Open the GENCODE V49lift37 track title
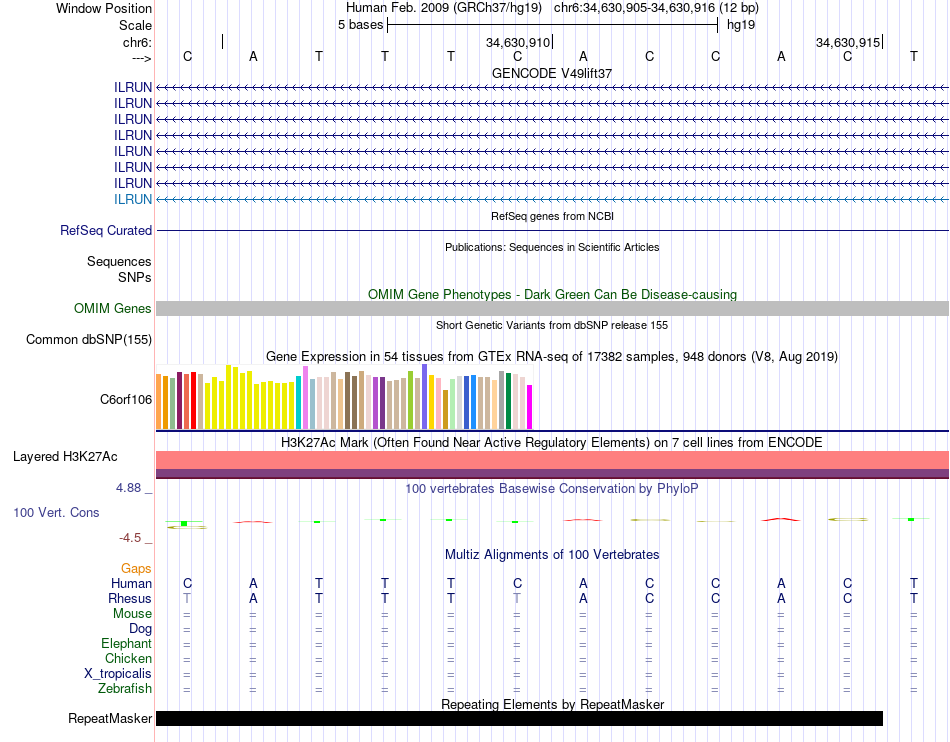Screen dimensions: 950x742 552,73
